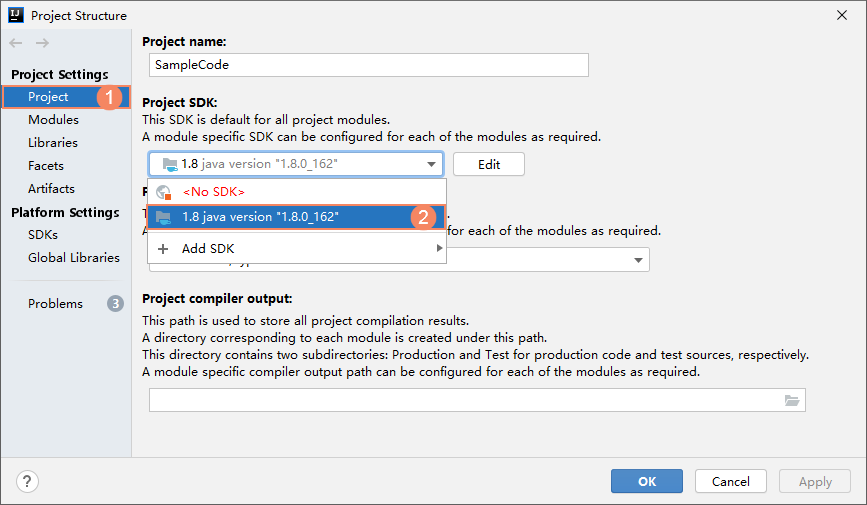Click the Project name text field
The height and width of the screenshot is (505, 867).
point(368,65)
